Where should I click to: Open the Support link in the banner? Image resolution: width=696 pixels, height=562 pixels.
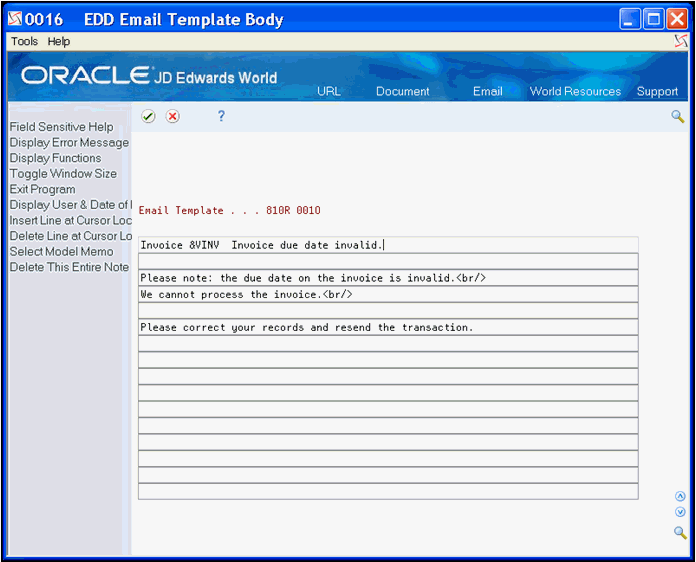coord(657,91)
